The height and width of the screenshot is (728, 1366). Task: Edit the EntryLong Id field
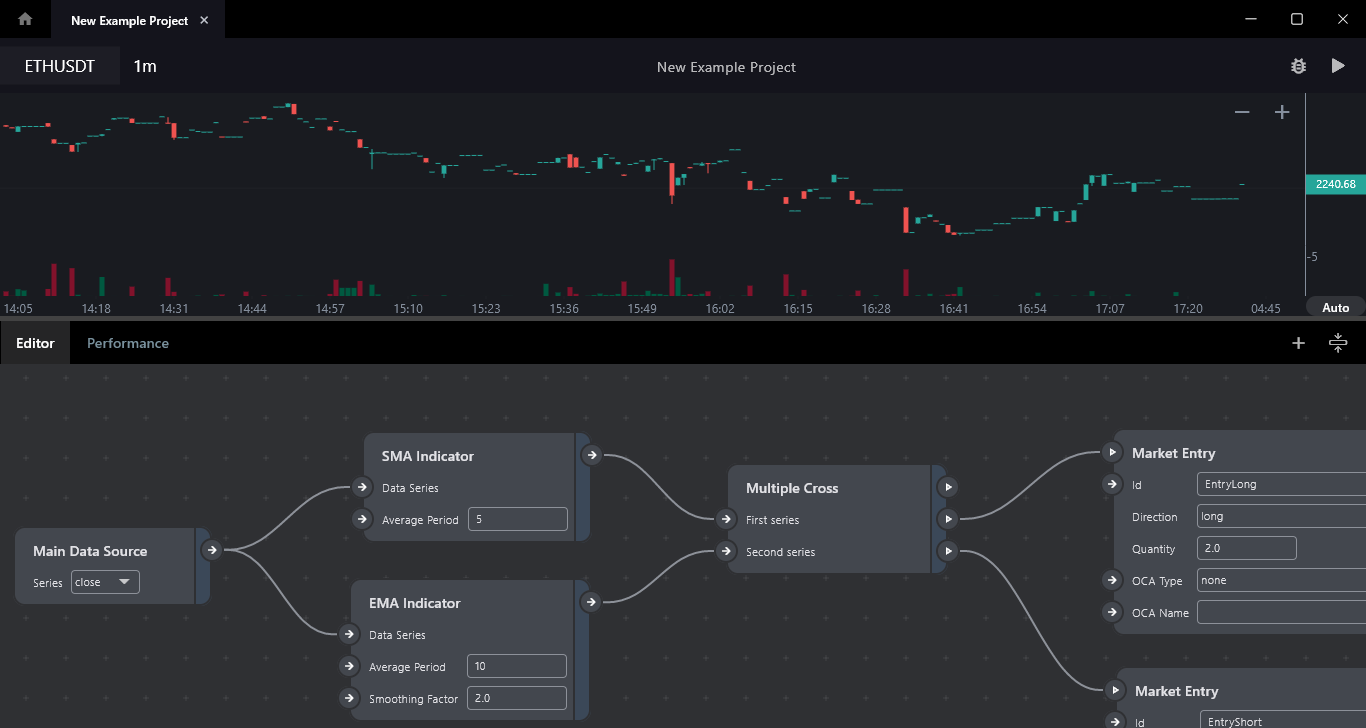1281,484
